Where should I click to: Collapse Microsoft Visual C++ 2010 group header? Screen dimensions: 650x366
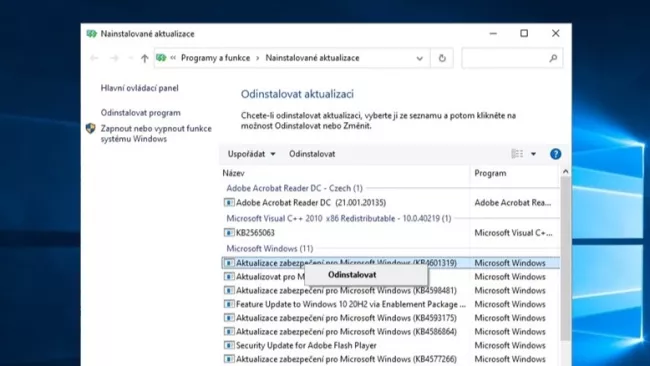coord(339,218)
